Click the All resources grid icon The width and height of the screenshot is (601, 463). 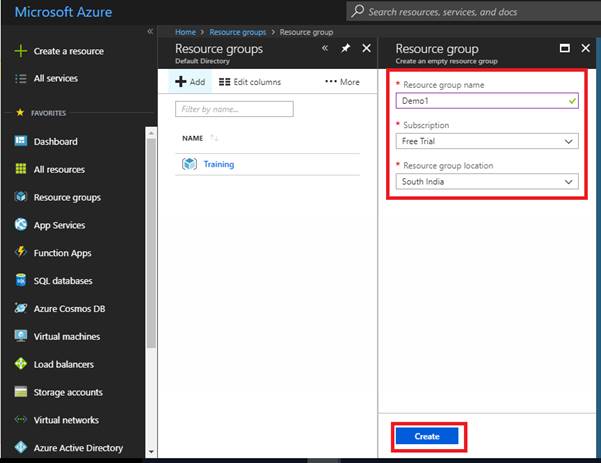(x=21, y=169)
